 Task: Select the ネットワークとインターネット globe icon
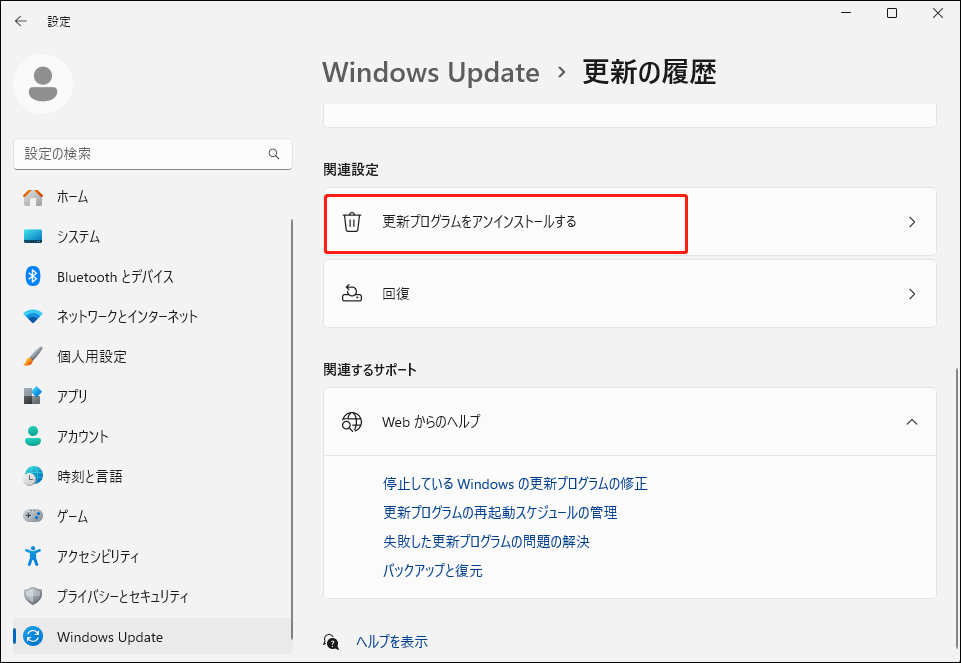click(x=29, y=317)
